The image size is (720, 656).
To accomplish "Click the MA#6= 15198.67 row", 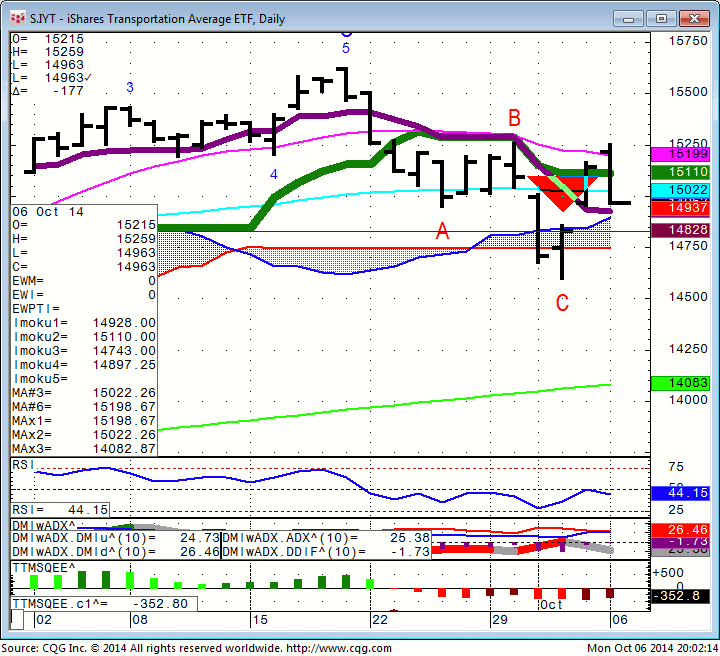I will 84,407.
